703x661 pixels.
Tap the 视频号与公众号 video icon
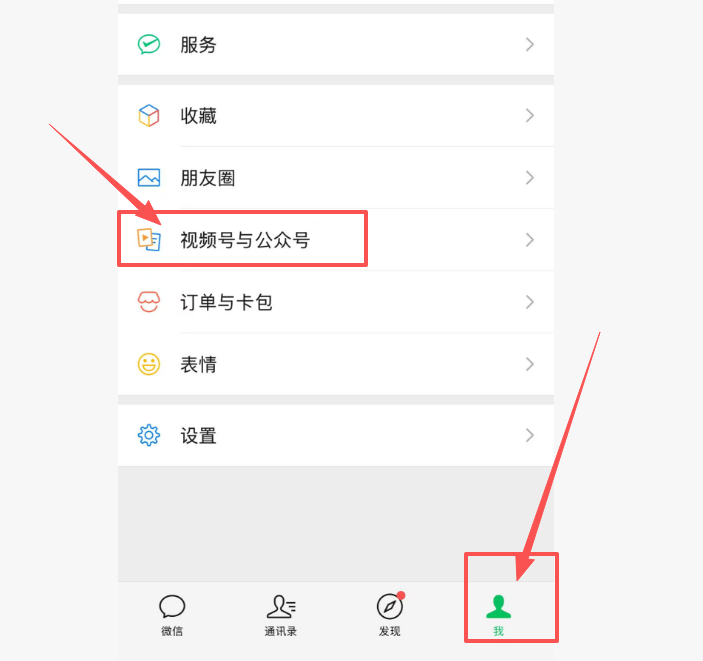pos(149,239)
